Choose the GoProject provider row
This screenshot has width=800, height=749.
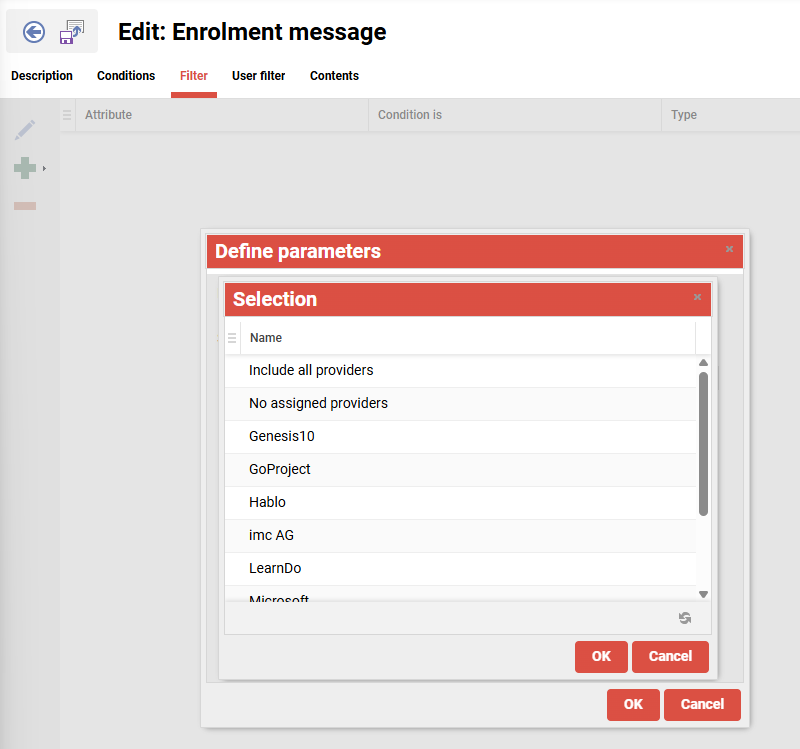[280, 469]
